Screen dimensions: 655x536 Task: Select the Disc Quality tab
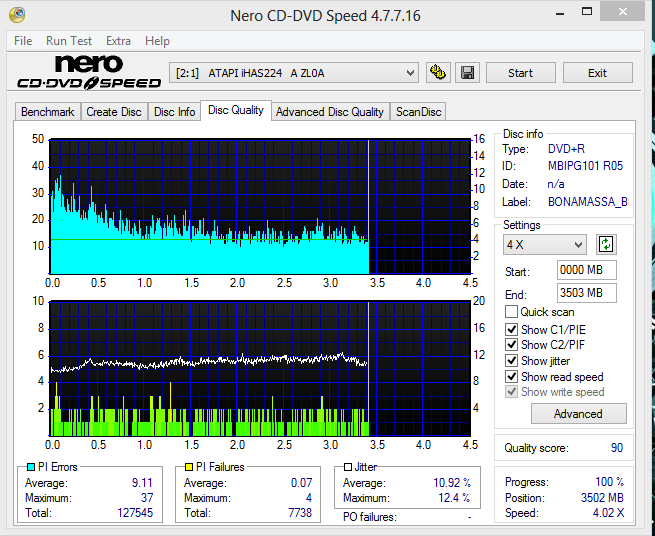[x=236, y=110]
